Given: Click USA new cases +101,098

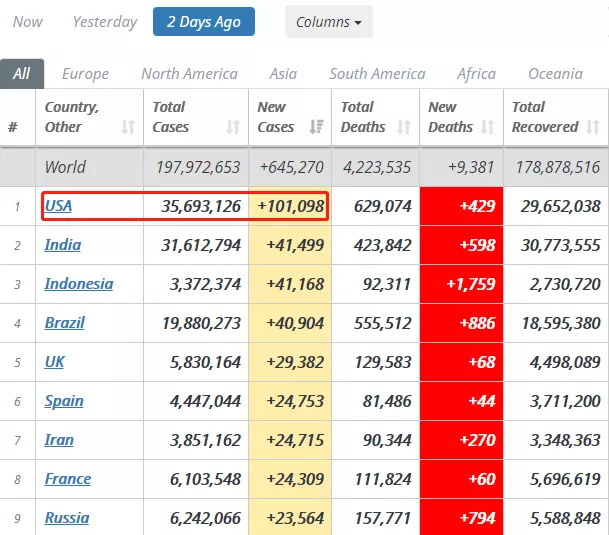Looking at the screenshot, I should coord(291,206).
